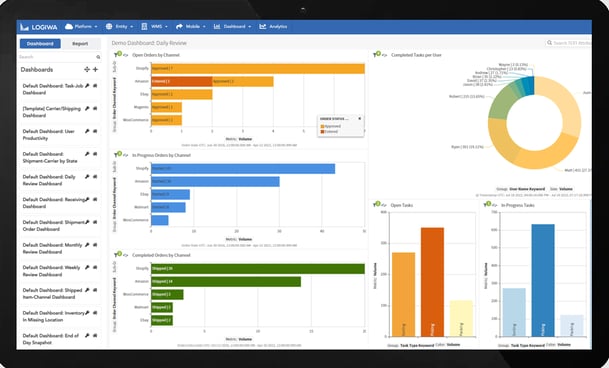Open the Carrier/Shipping Dashboard template

pyautogui.click(x=51, y=112)
